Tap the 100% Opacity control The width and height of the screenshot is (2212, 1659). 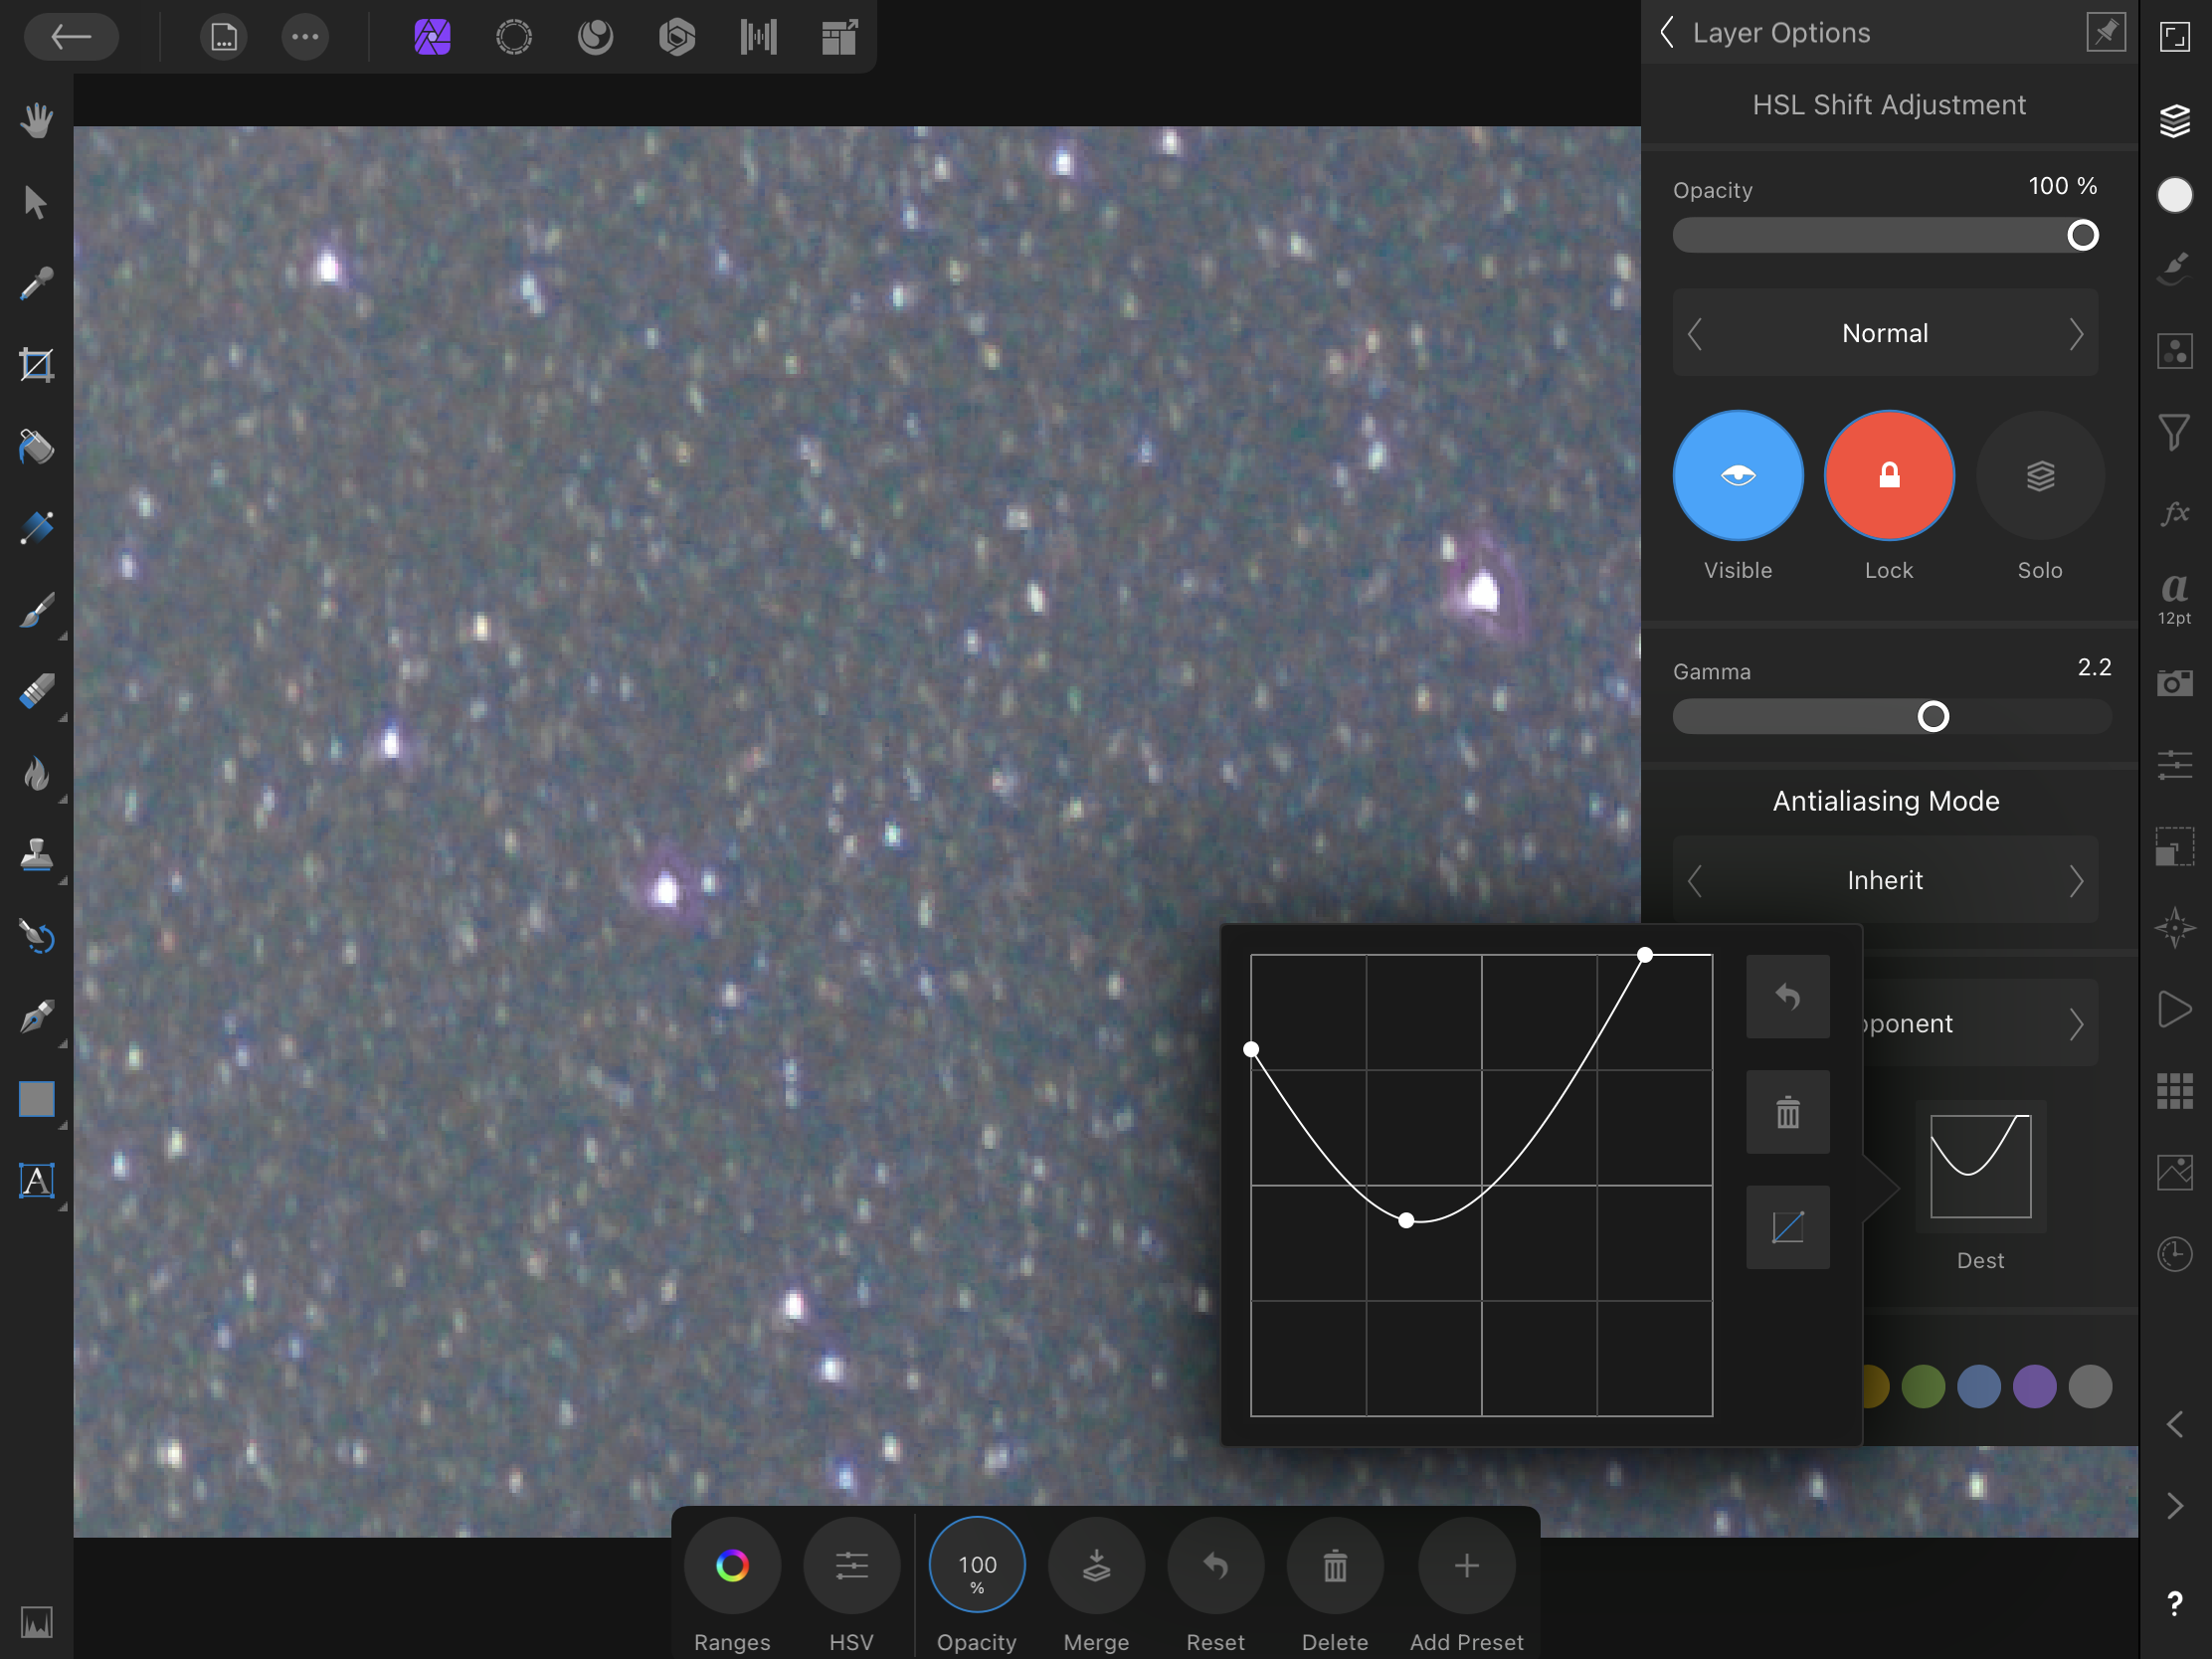click(x=977, y=1565)
